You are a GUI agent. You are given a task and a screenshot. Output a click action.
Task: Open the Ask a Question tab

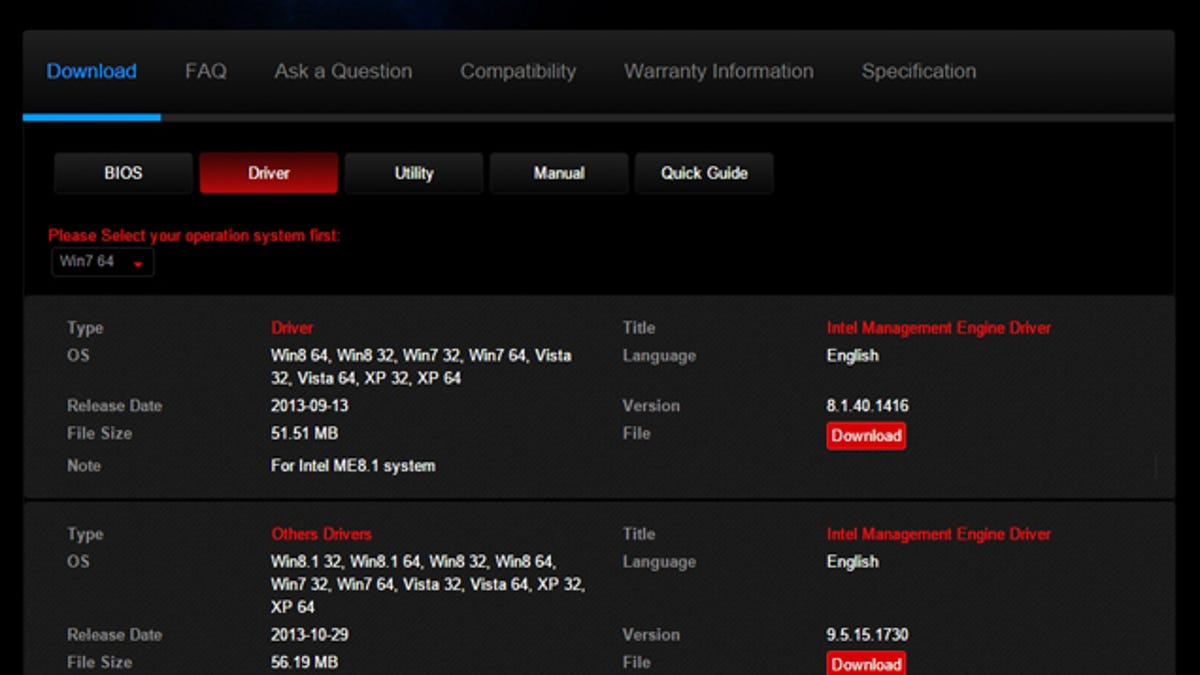pos(343,71)
